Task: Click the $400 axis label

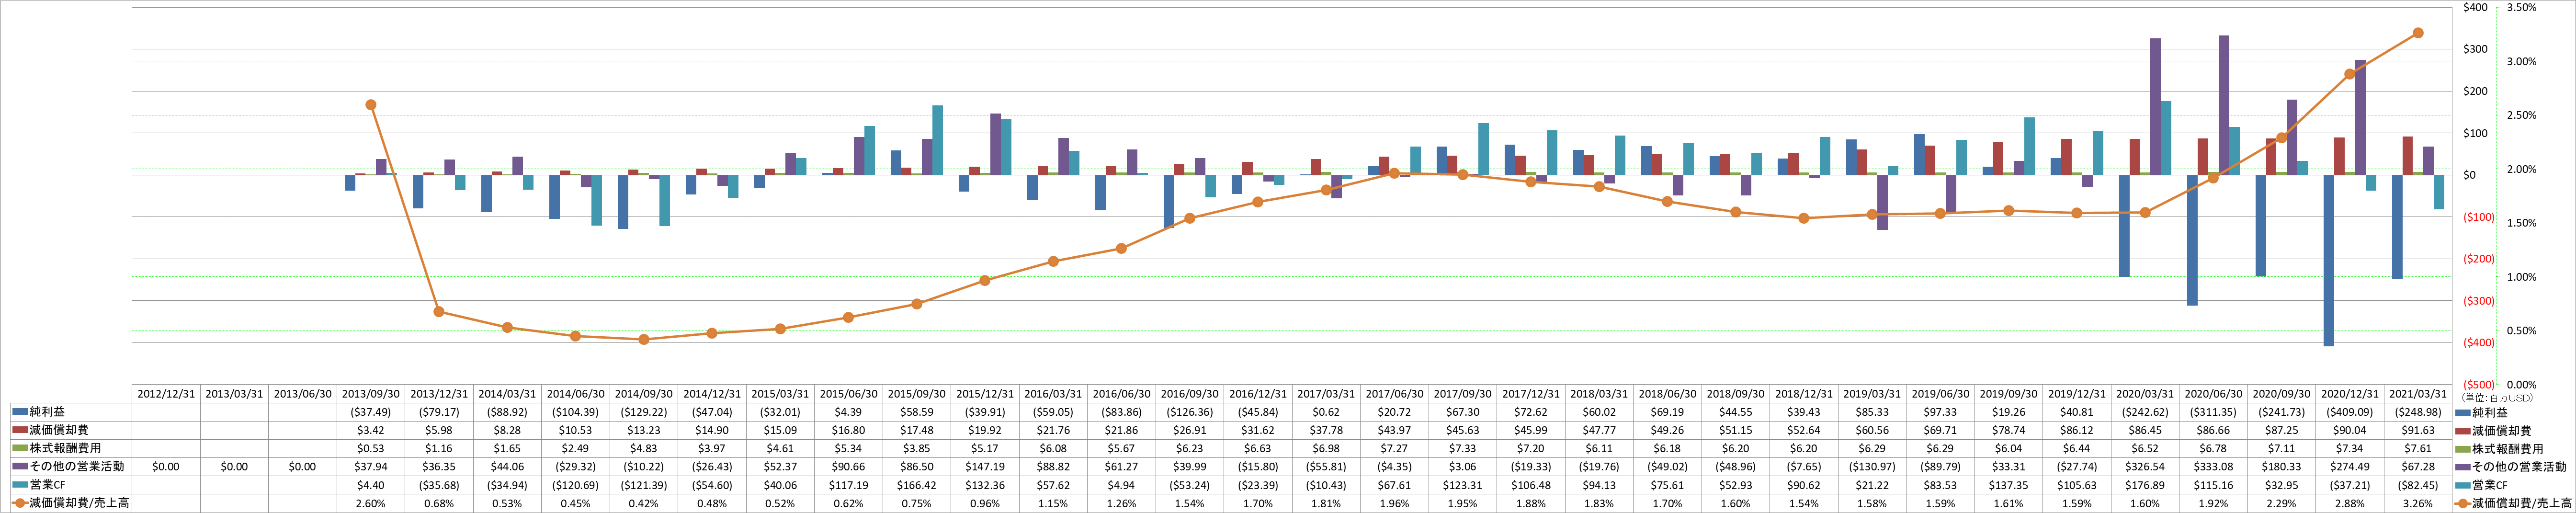Action: (2475, 7)
